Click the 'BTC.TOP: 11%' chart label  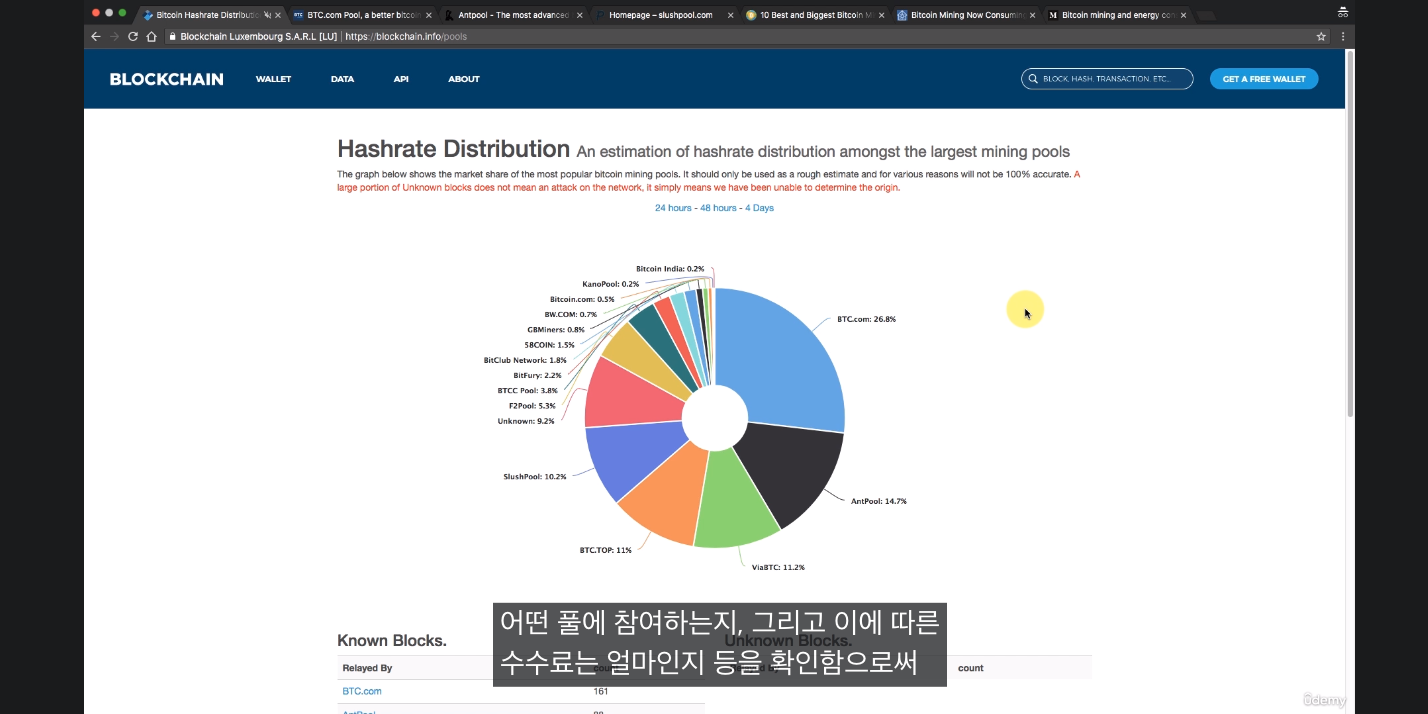(605, 550)
